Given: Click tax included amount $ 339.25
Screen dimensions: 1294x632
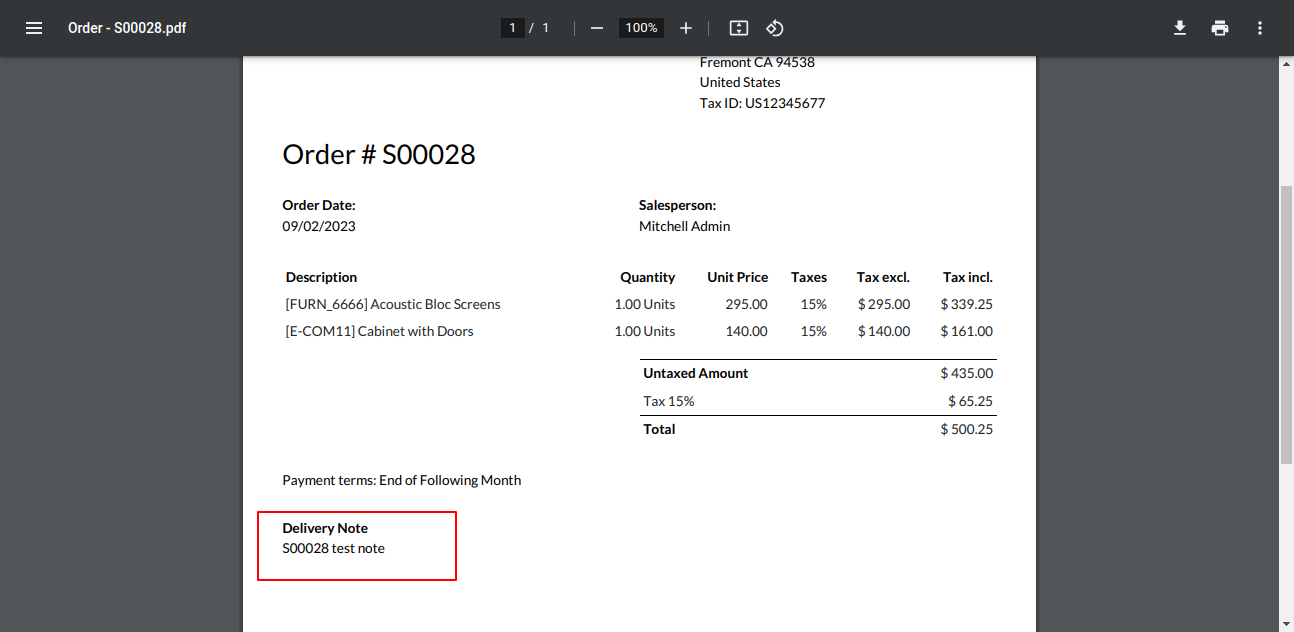Looking at the screenshot, I should pyautogui.click(x=967, y=304).
